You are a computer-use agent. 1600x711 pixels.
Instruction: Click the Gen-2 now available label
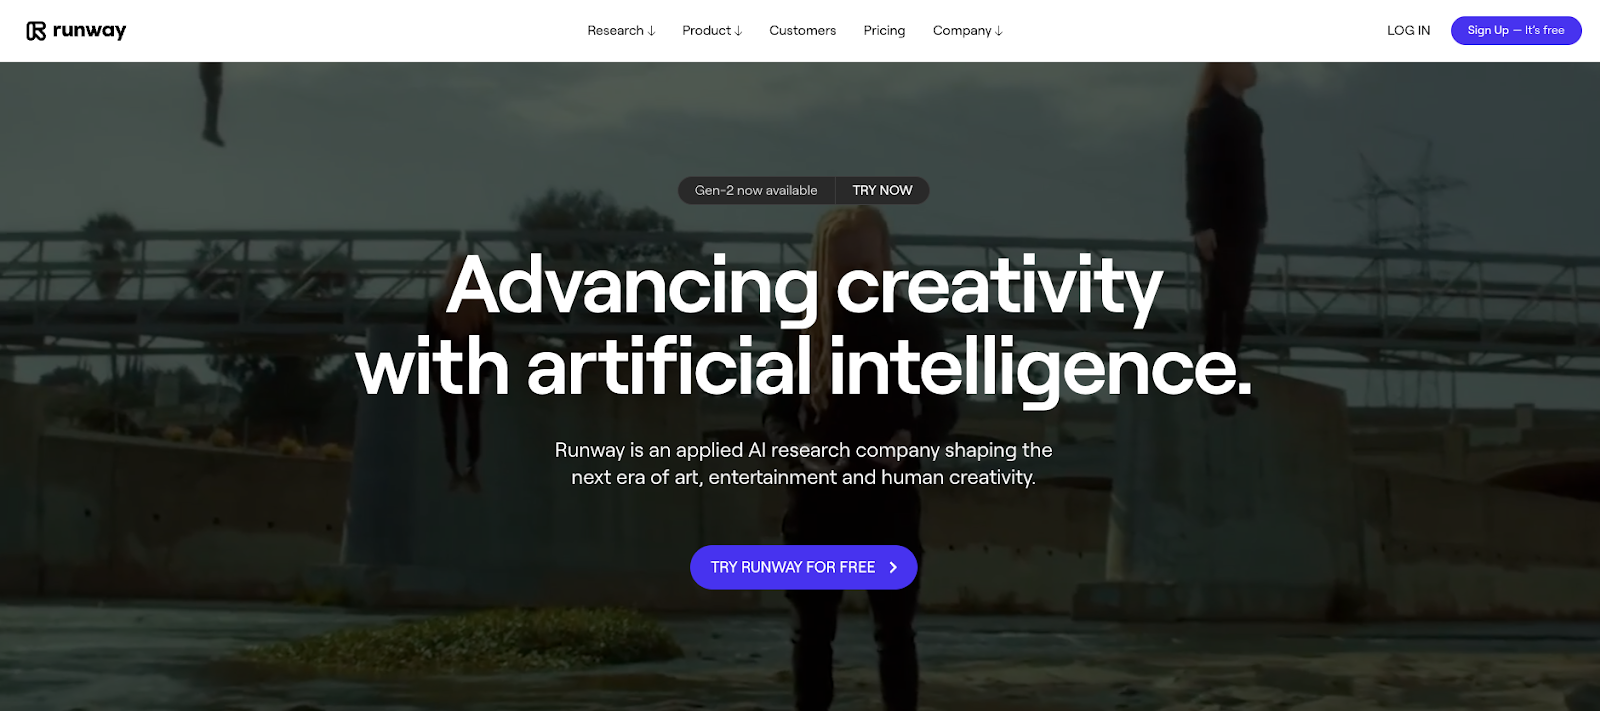(756, 190)
